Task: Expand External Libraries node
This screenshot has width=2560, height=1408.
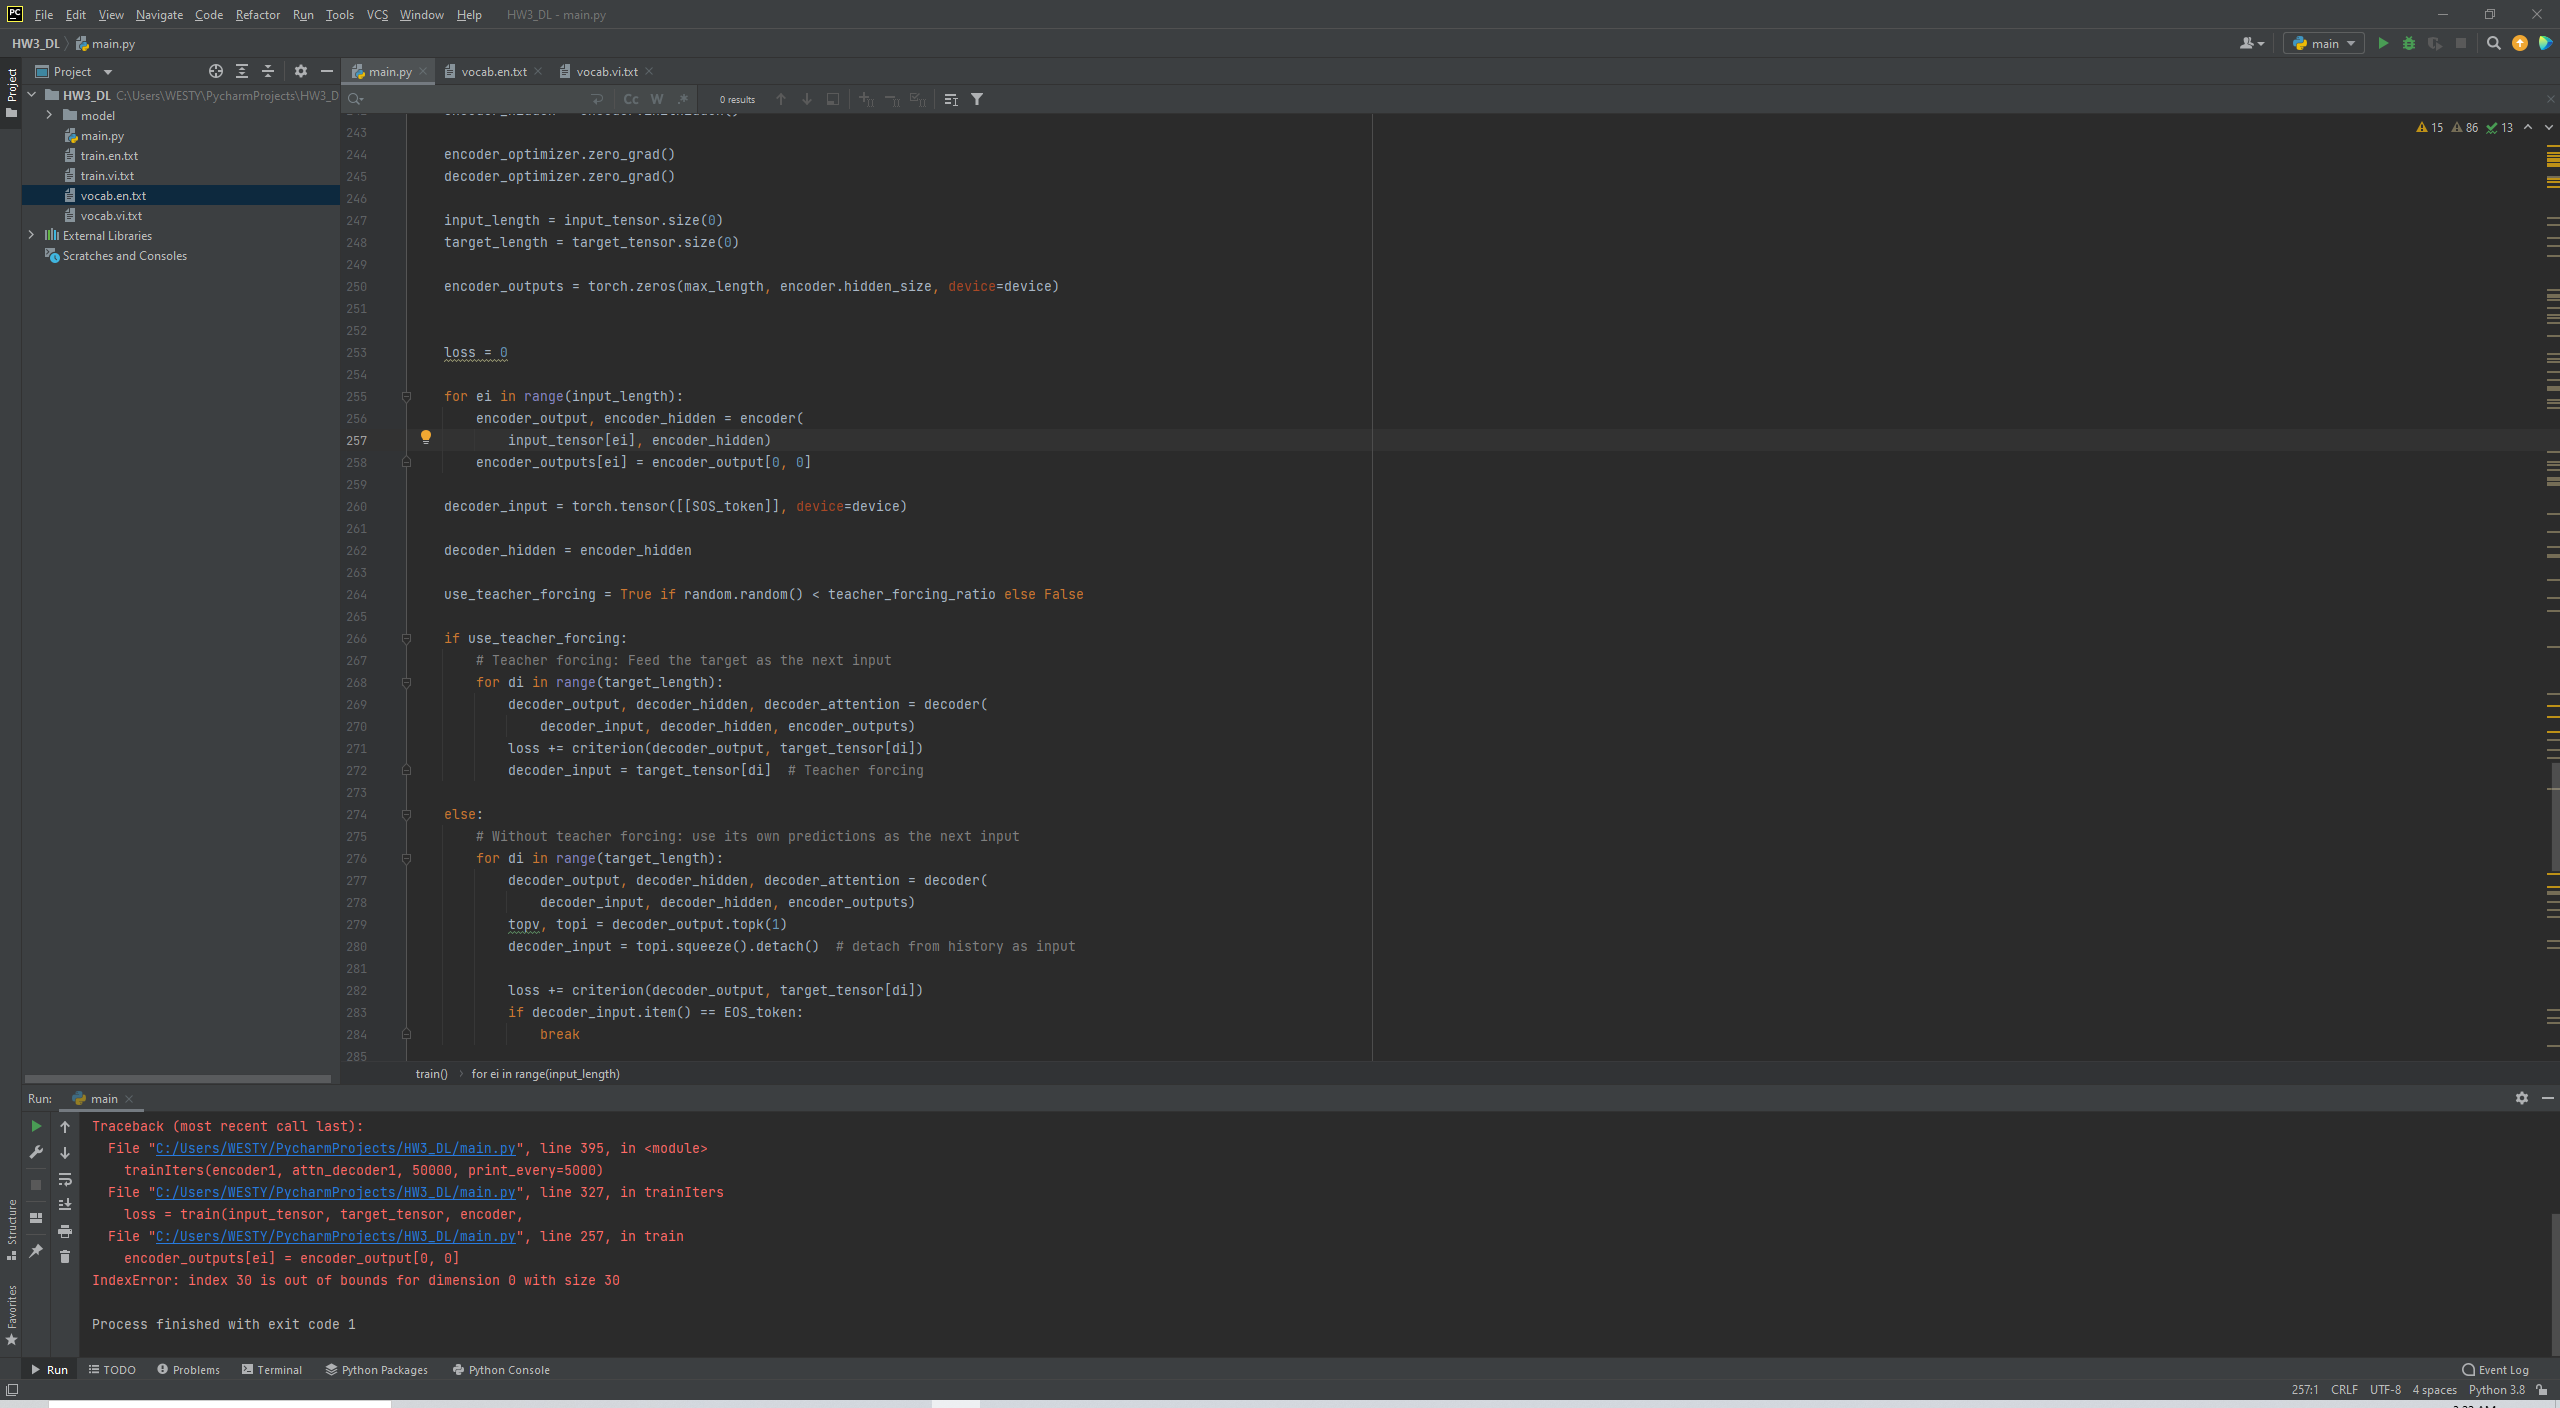Action: [31, 235]
